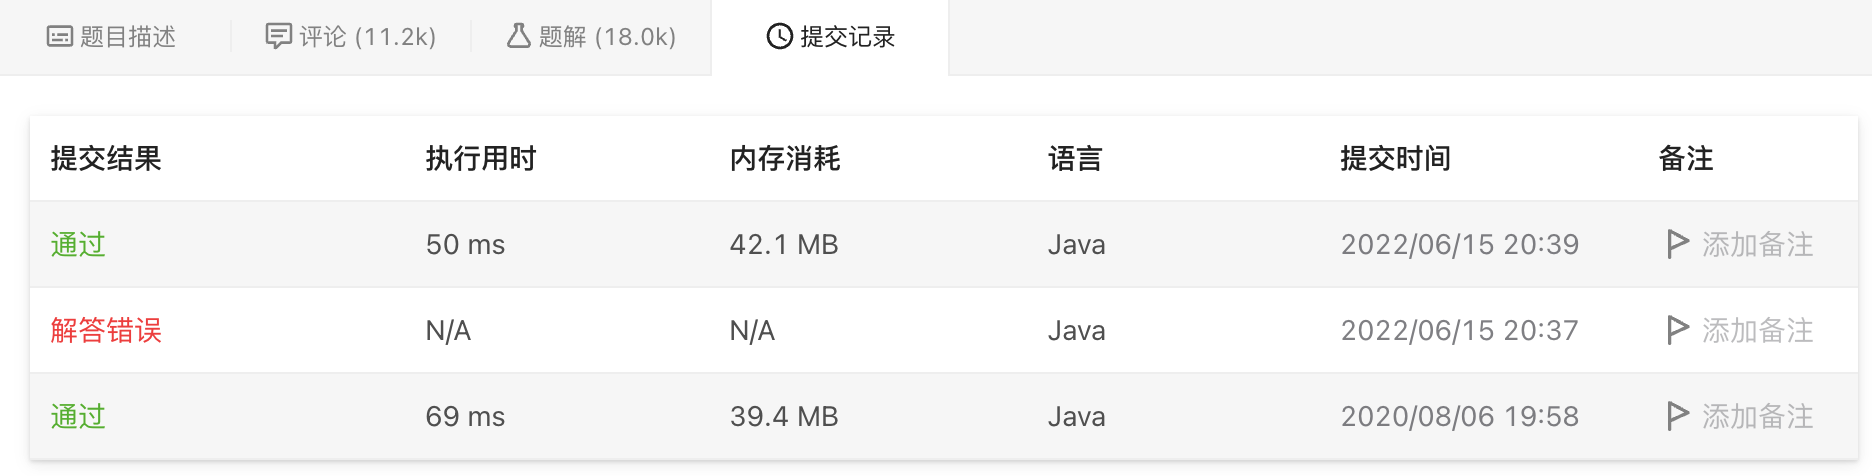Open the 题解 (18.0k) tab
This screenshot has width=1872, height=476.
pos(592,37)
